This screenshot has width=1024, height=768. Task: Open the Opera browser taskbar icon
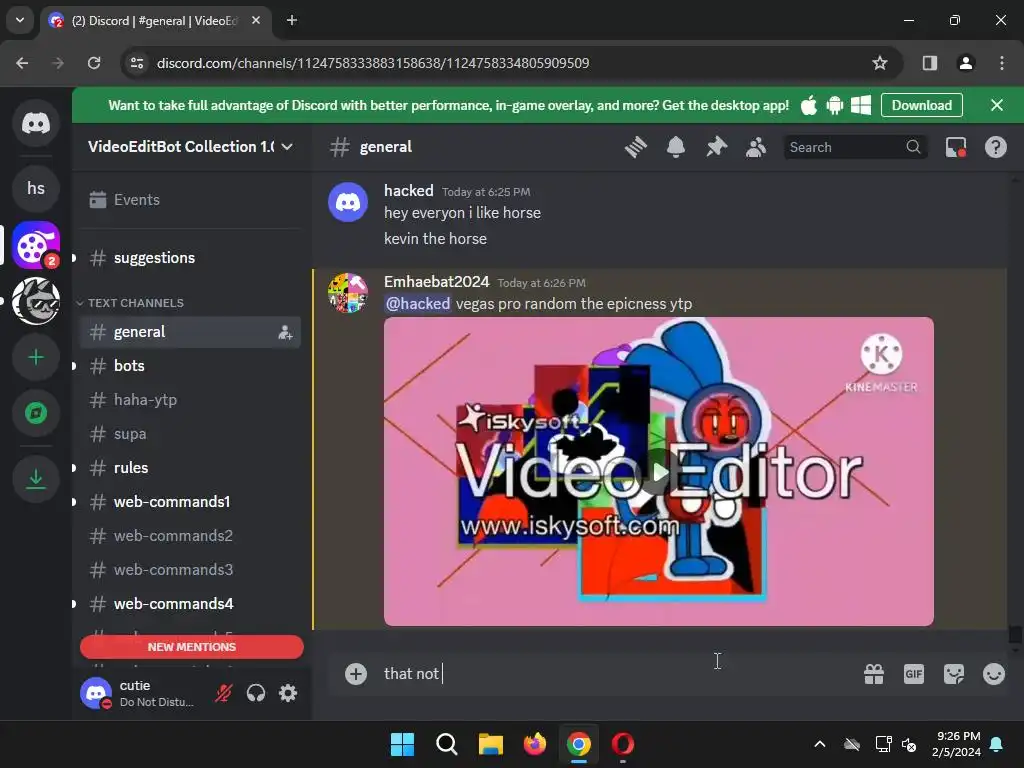(622, 744)
